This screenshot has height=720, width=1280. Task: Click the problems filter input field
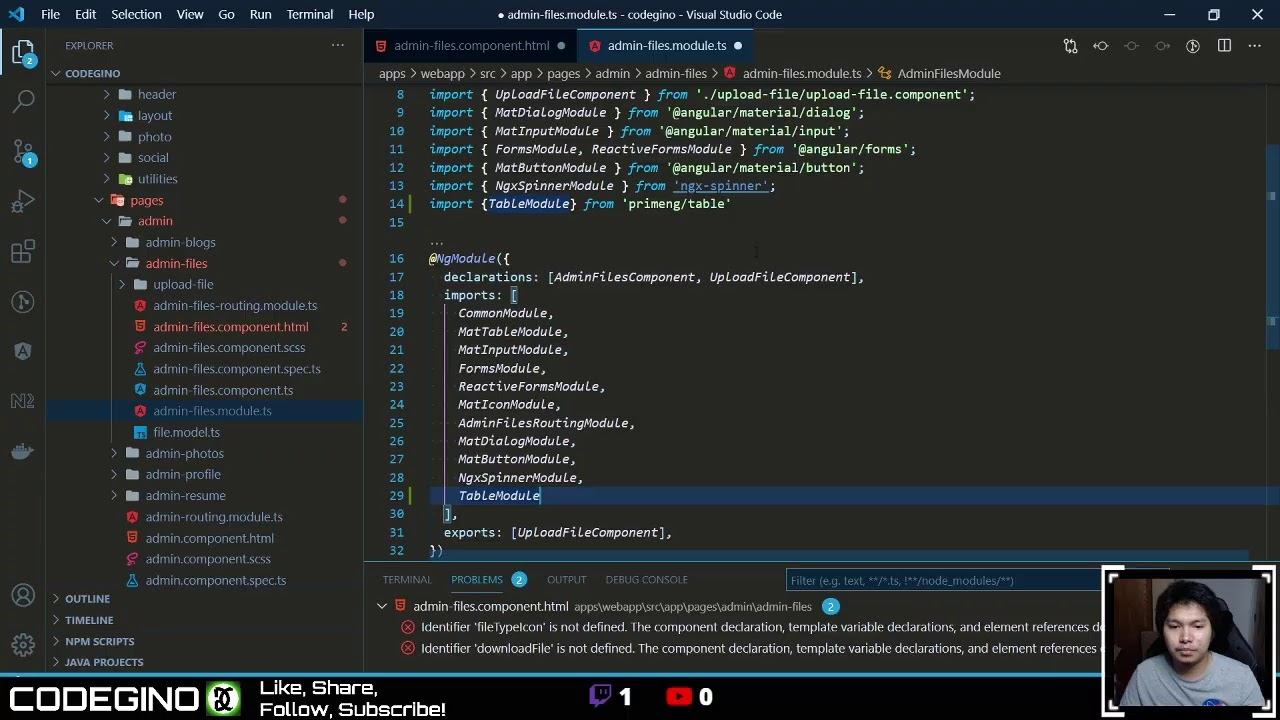(940, 580)
